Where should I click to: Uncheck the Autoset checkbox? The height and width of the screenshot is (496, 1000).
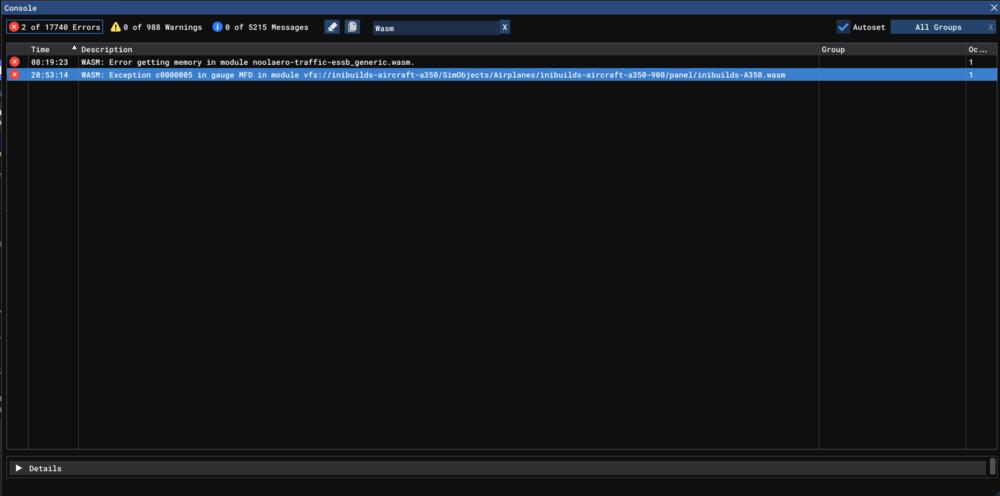pos(843,27)
